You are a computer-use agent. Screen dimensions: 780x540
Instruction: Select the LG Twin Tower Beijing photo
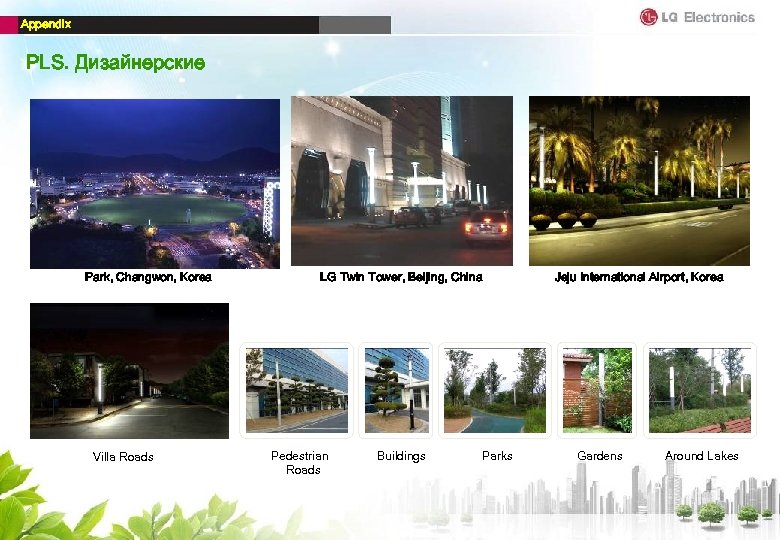[402, 180]
